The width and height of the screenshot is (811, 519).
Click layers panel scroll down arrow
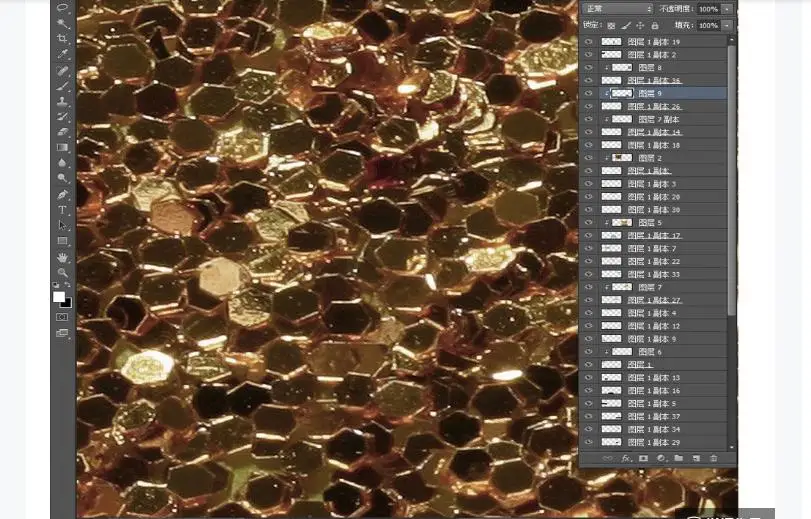click(731, 447)
